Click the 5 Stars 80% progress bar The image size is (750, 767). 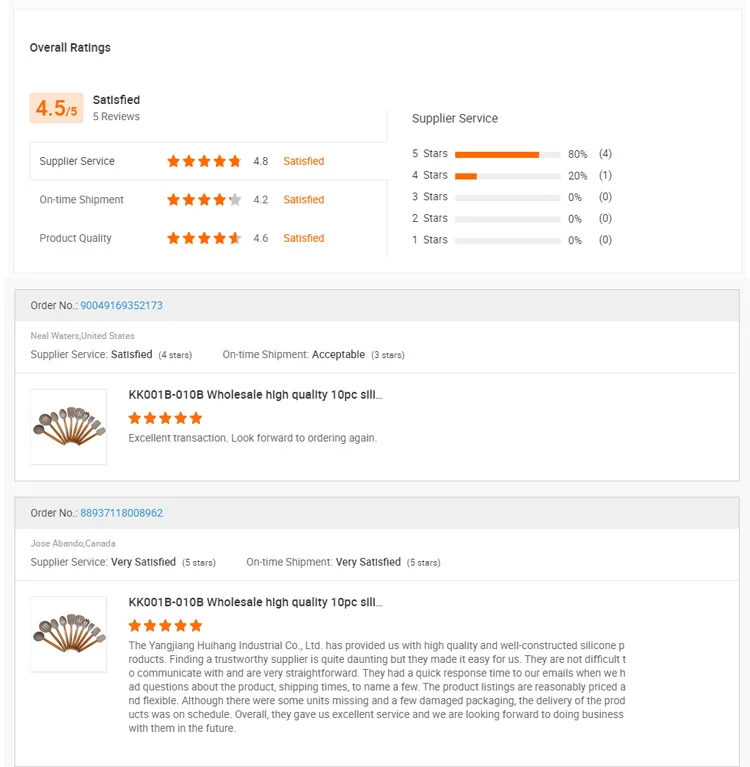click(507, 155)
